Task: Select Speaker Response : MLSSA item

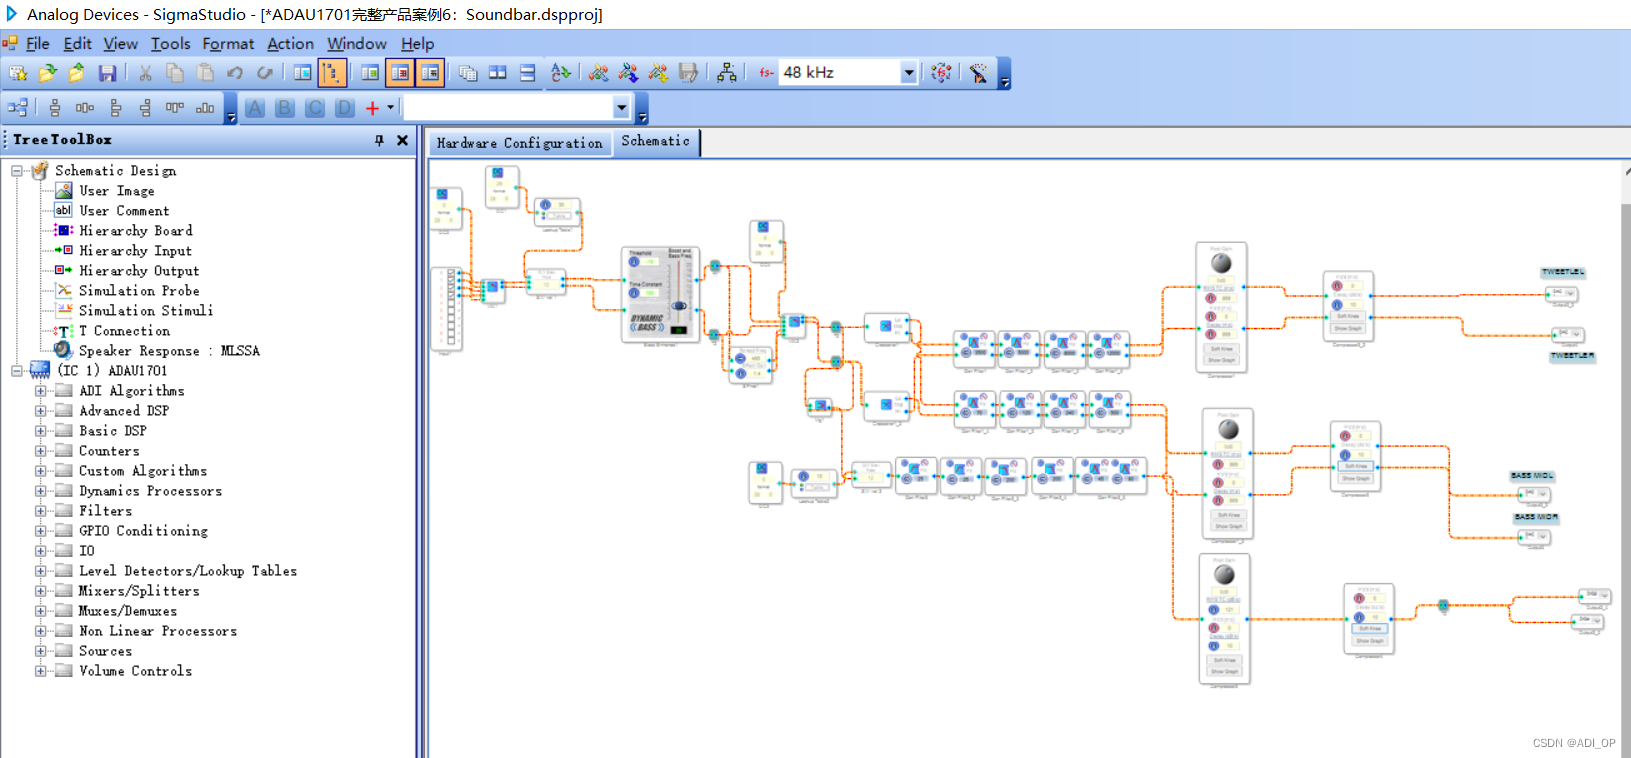Action: 169,351
